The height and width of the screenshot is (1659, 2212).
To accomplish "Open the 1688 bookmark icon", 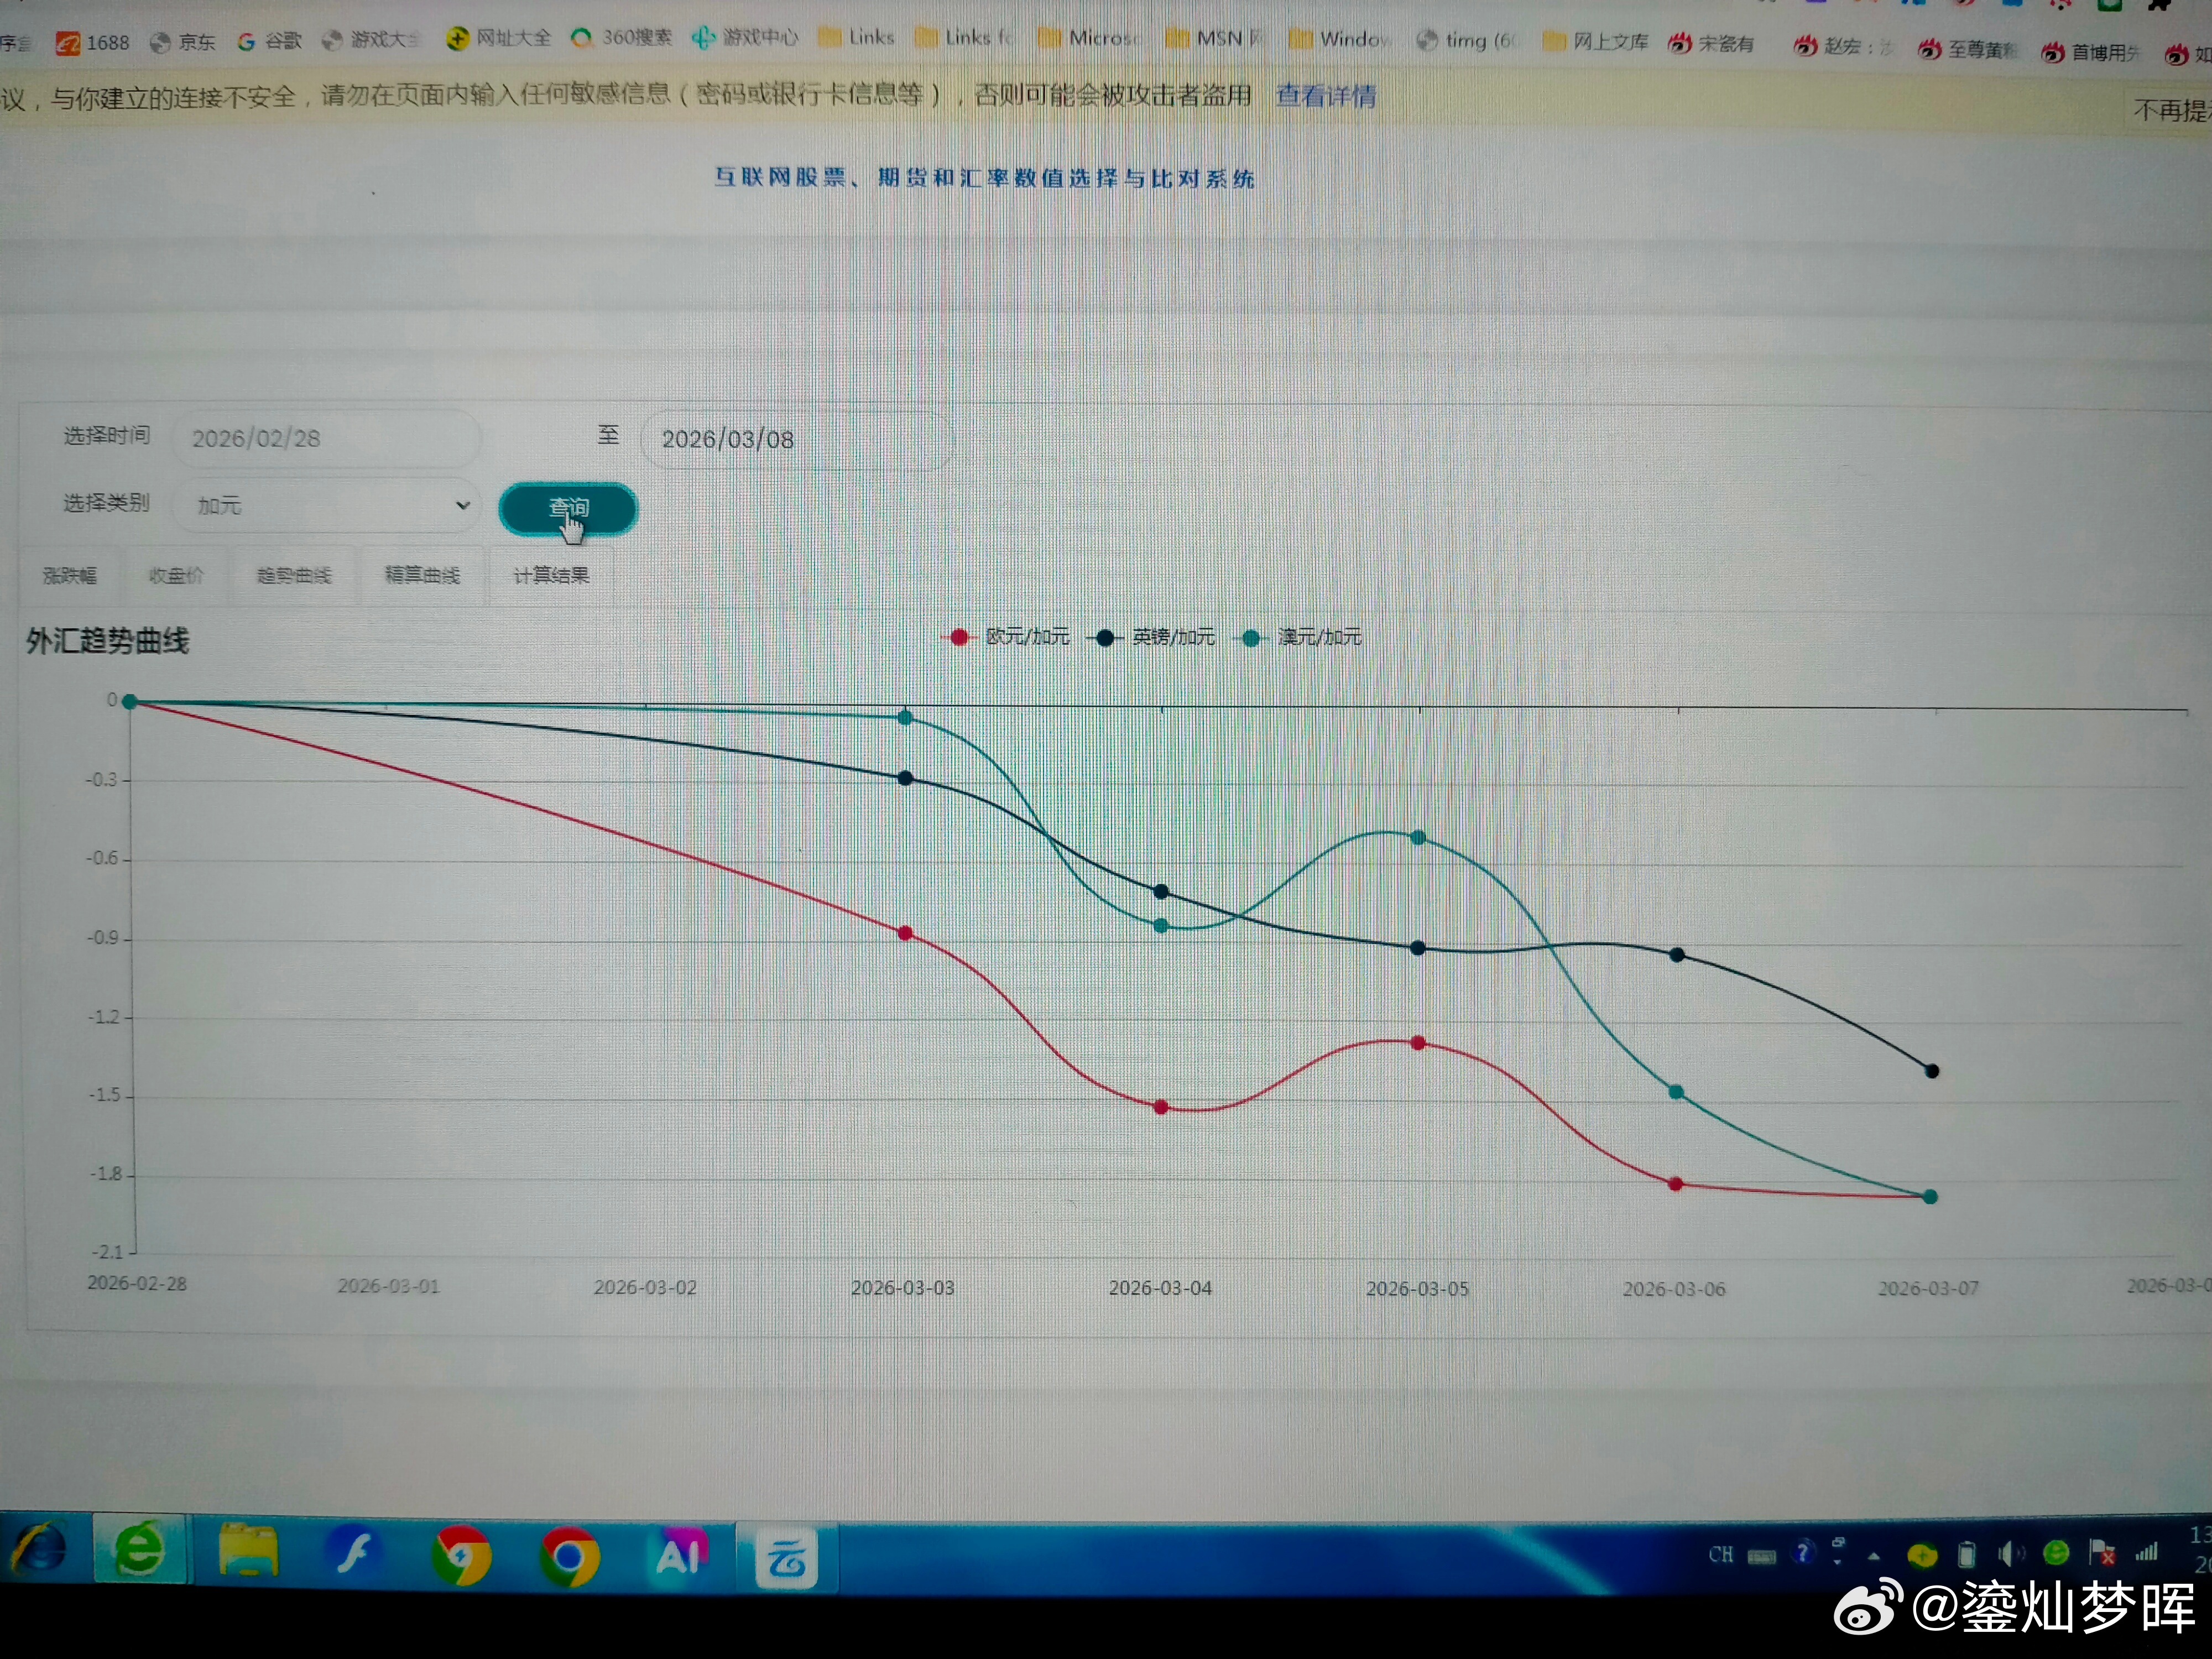I will click(68, 43).
